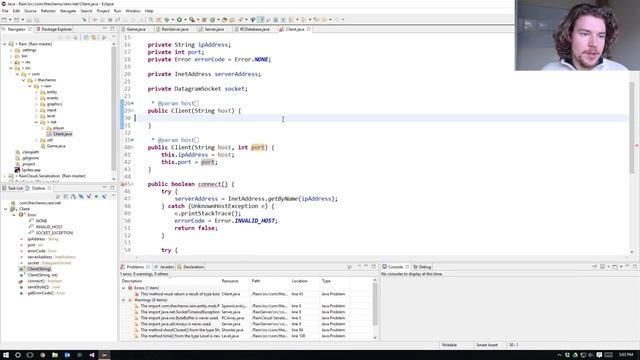Open the Project menu
The image size is (640, 360).
[x=103, y=11]
